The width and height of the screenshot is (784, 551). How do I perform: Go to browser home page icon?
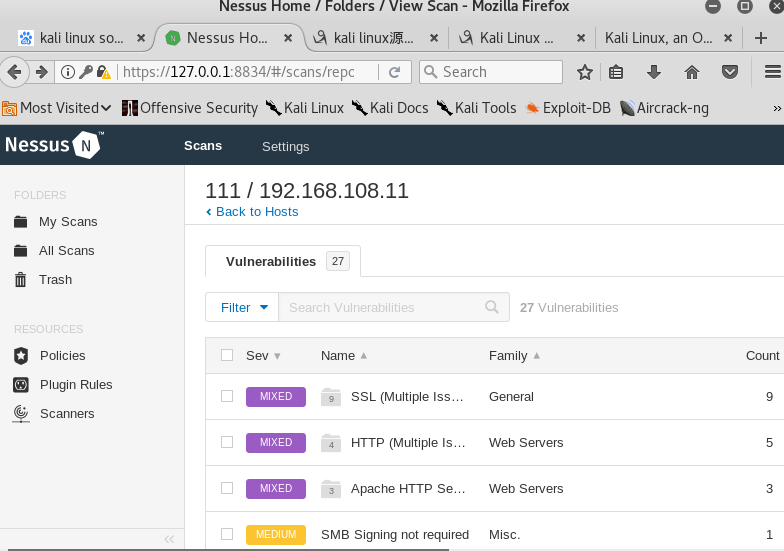692,72
